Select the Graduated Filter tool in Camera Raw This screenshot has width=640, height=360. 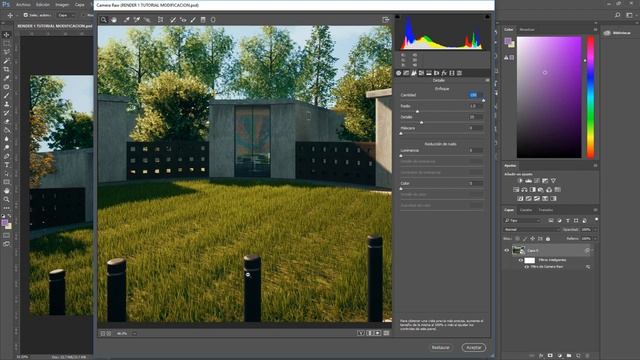point(203,20)
